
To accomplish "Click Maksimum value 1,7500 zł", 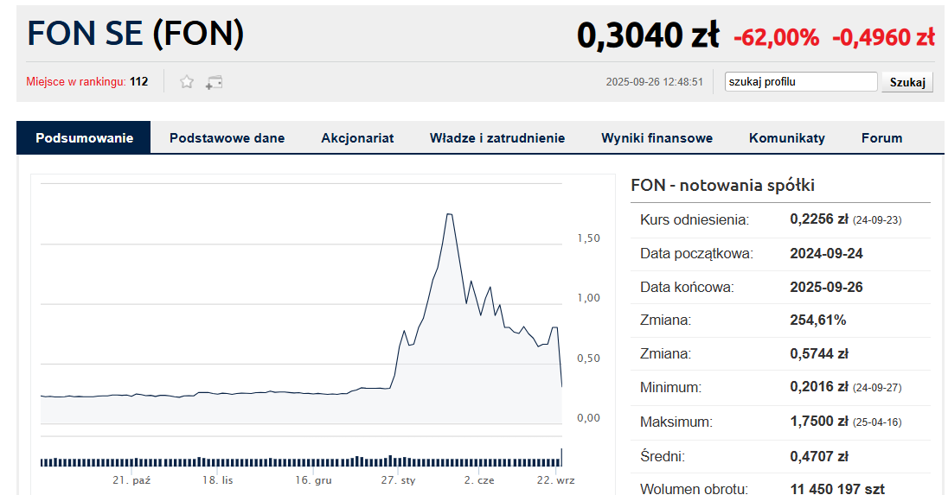I will point(819,421).
